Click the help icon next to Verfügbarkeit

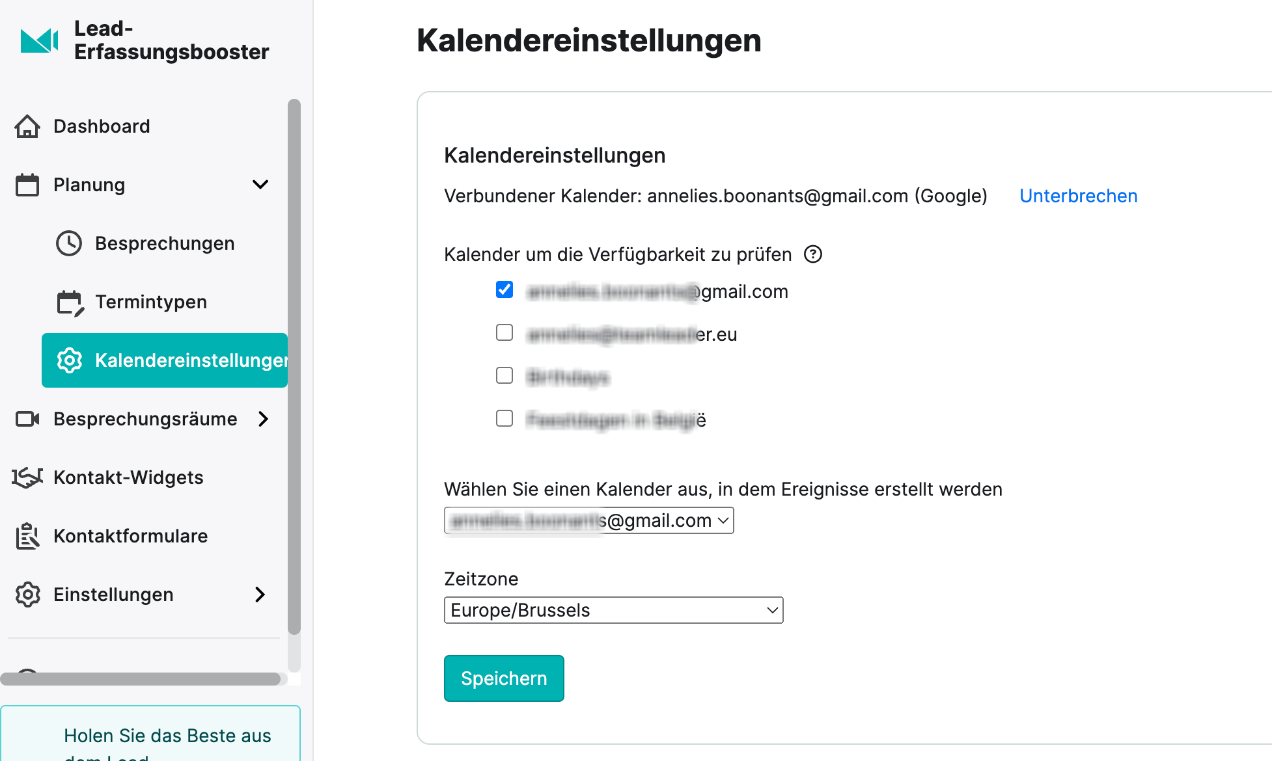click(813, 254)
